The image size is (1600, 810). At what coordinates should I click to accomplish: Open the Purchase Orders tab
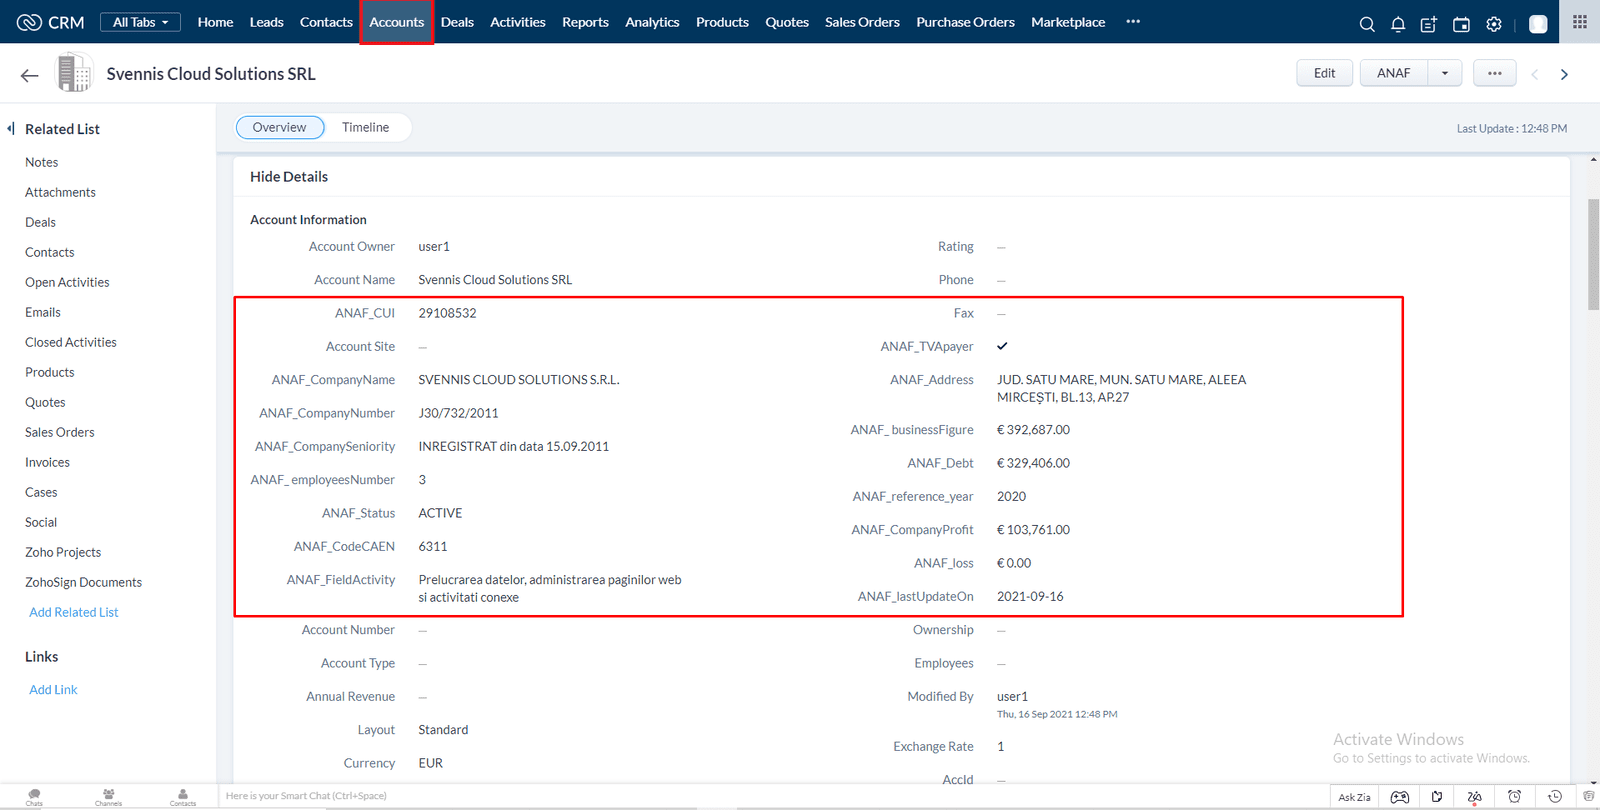click(x=965, y=22)
